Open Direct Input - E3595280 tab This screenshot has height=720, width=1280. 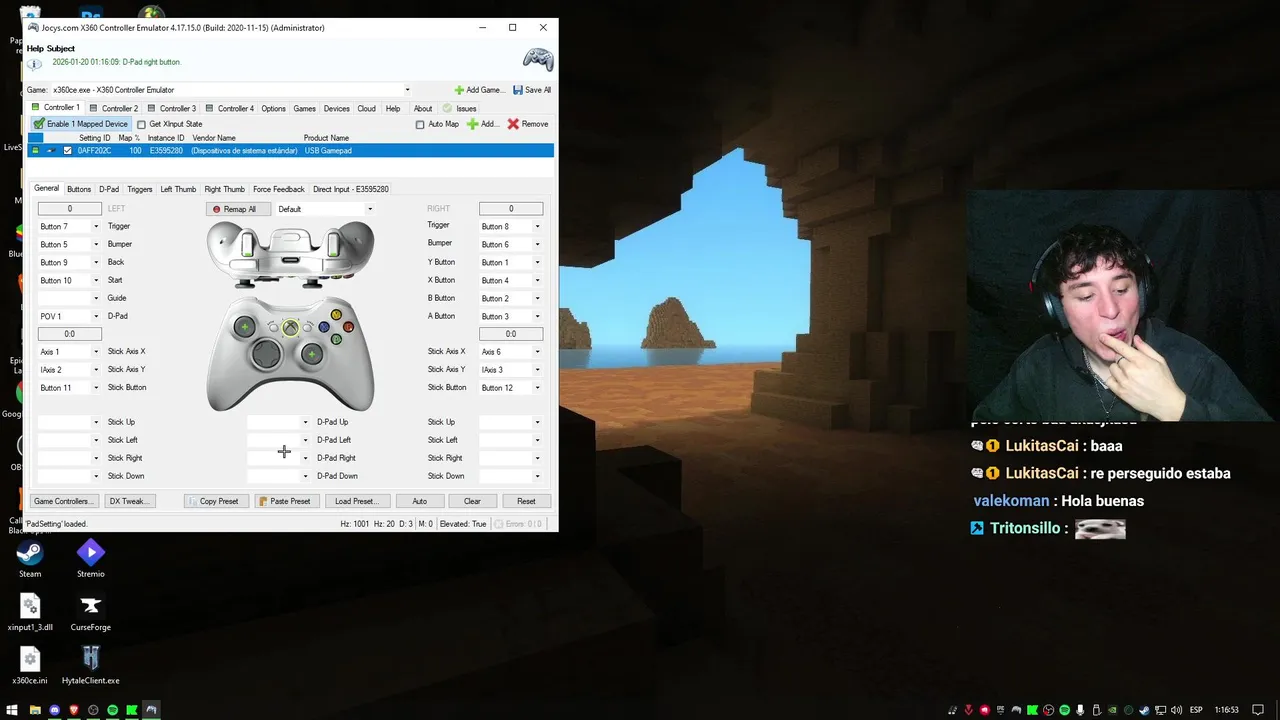[351, 189]
